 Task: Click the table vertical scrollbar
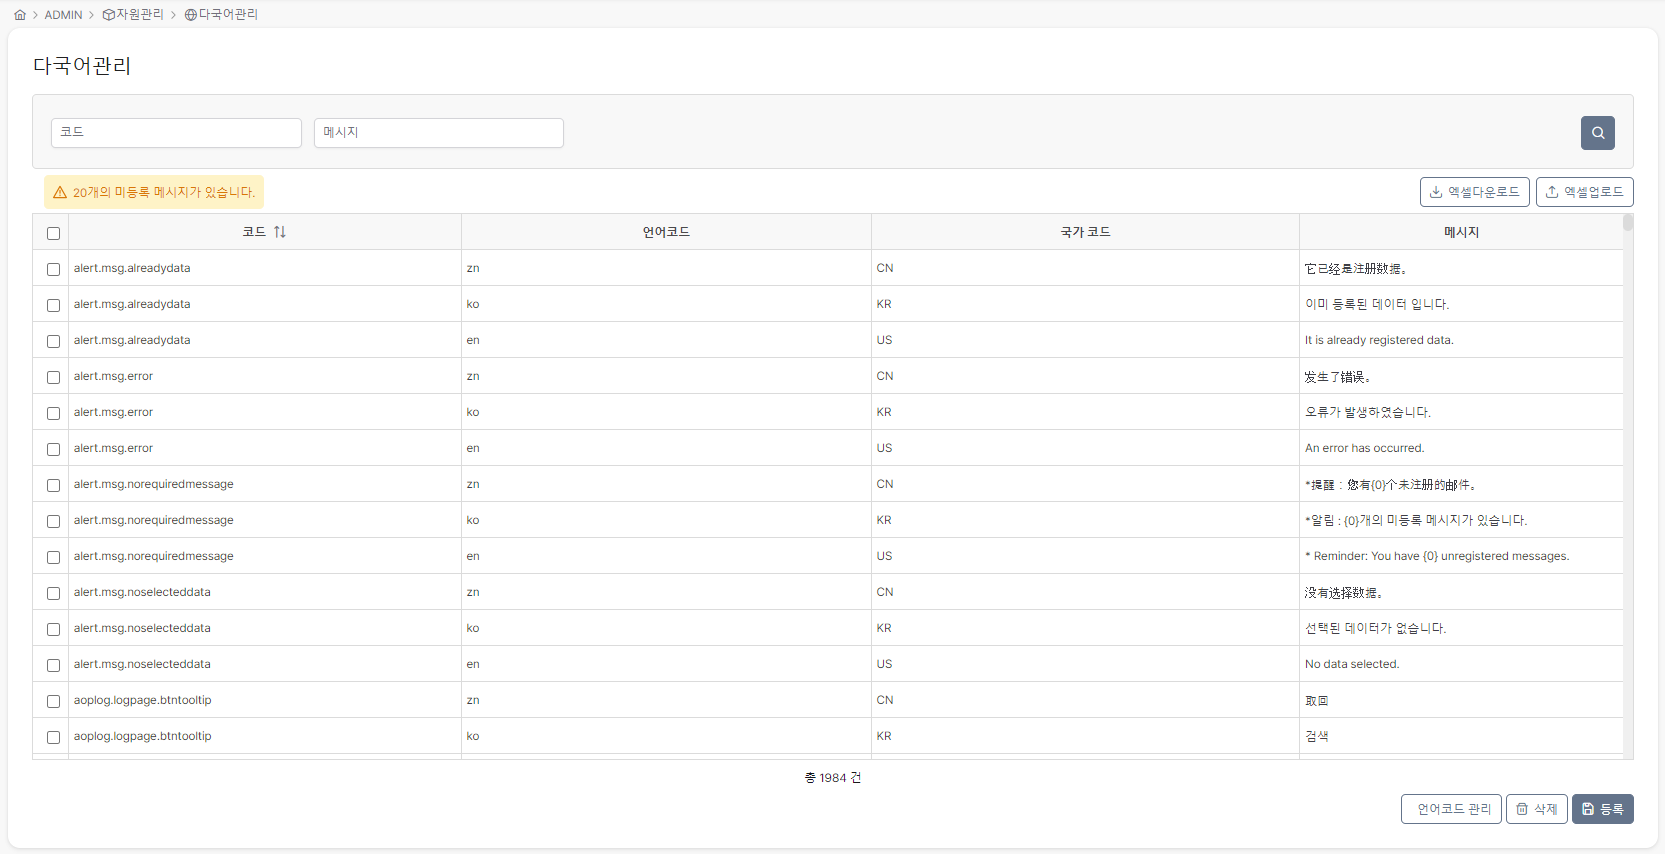point(1628,486)
